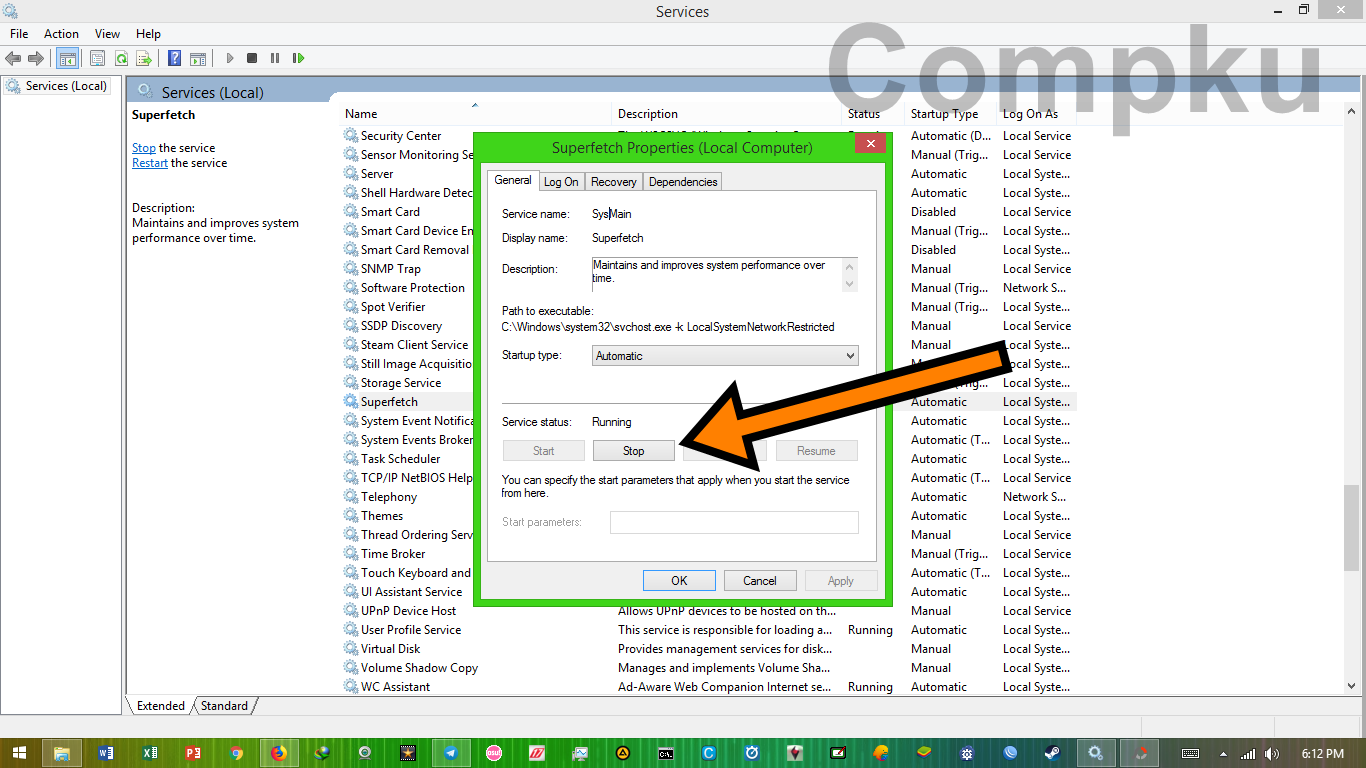The height and width of the screenshot is (768, 1366).
Task: Click the Back arrow in the Services toolbar
Action: pyautogui.click(x=14, y=58)
